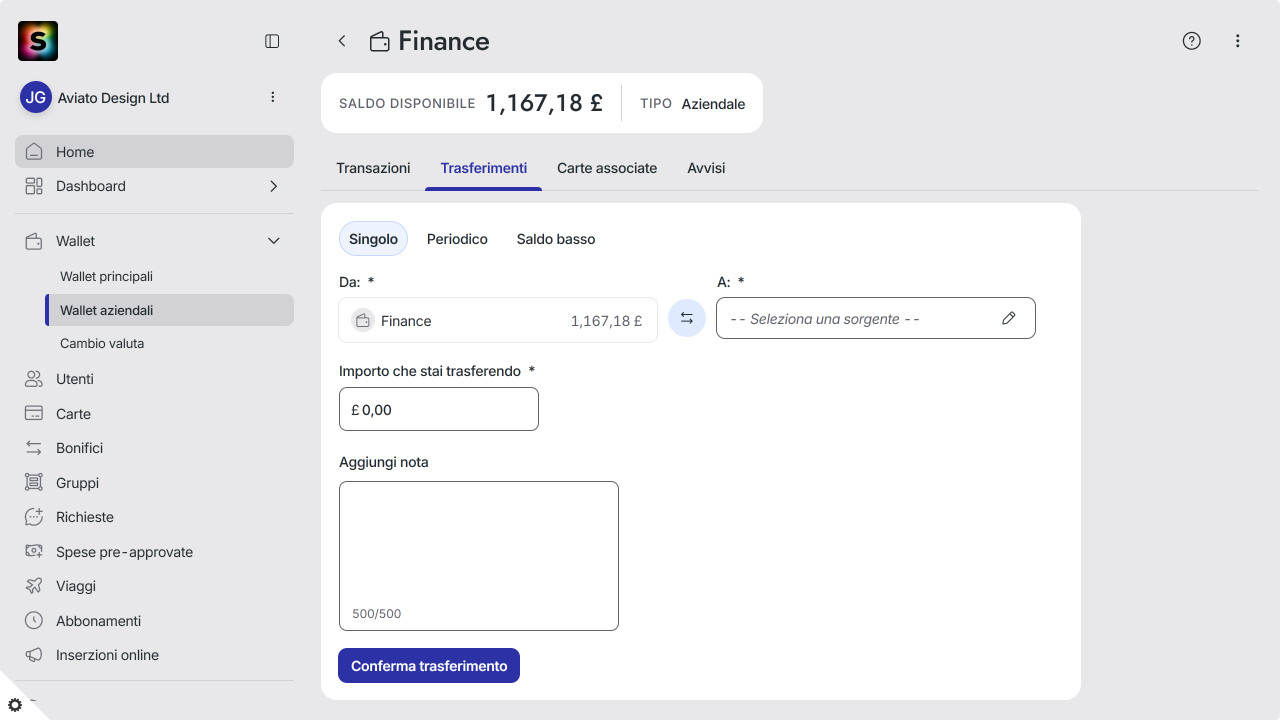Open the destination wallet dropdown

pos(876,318)
